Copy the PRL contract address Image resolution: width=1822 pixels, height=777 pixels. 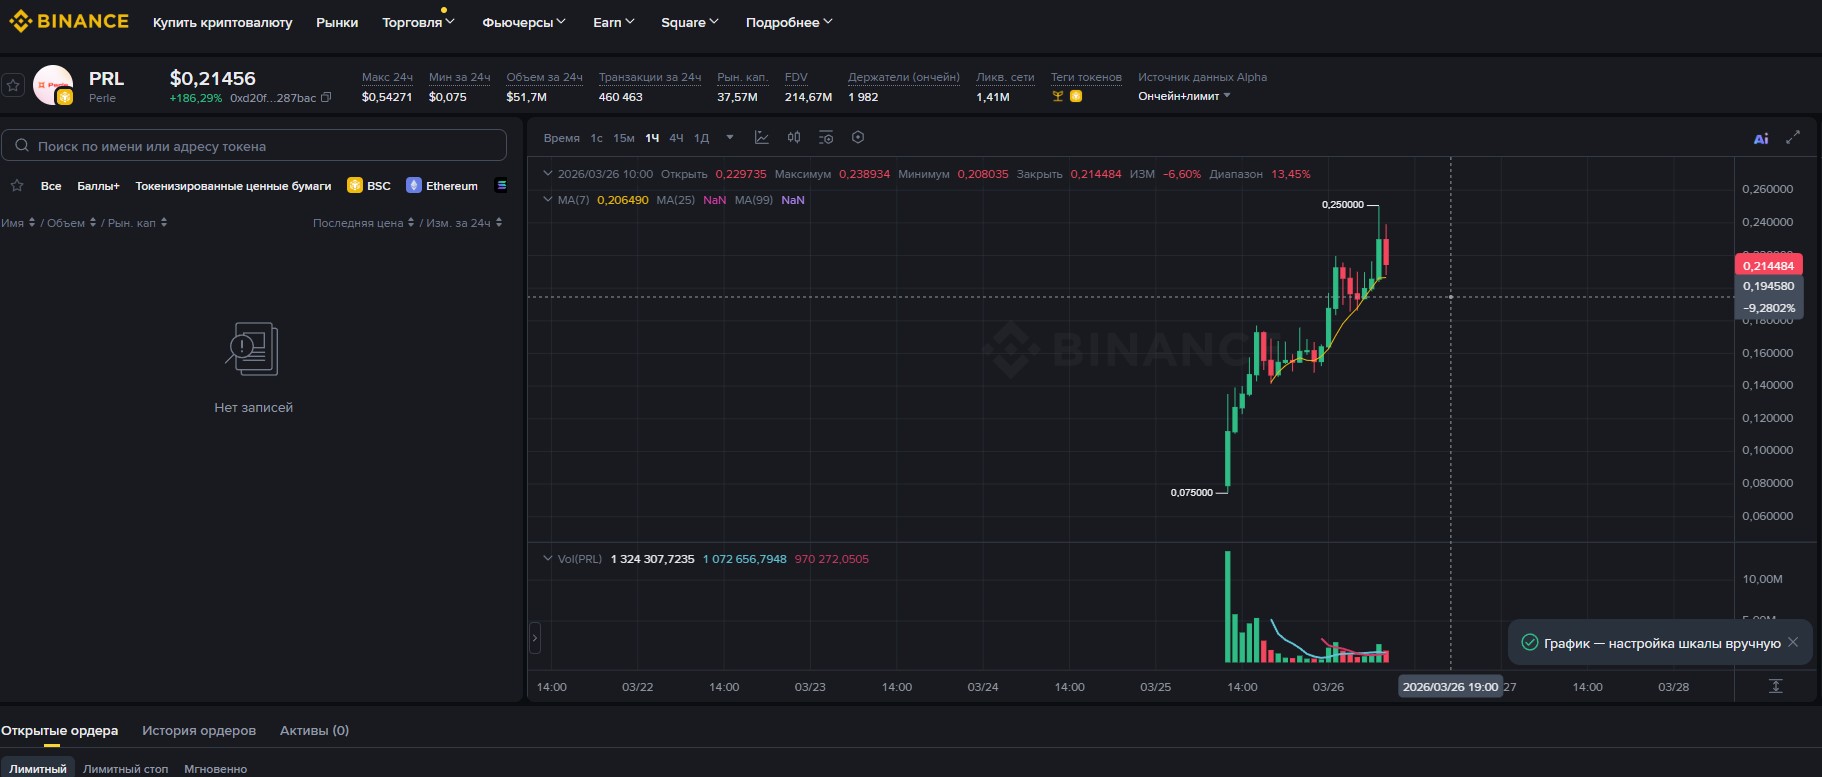326,98
